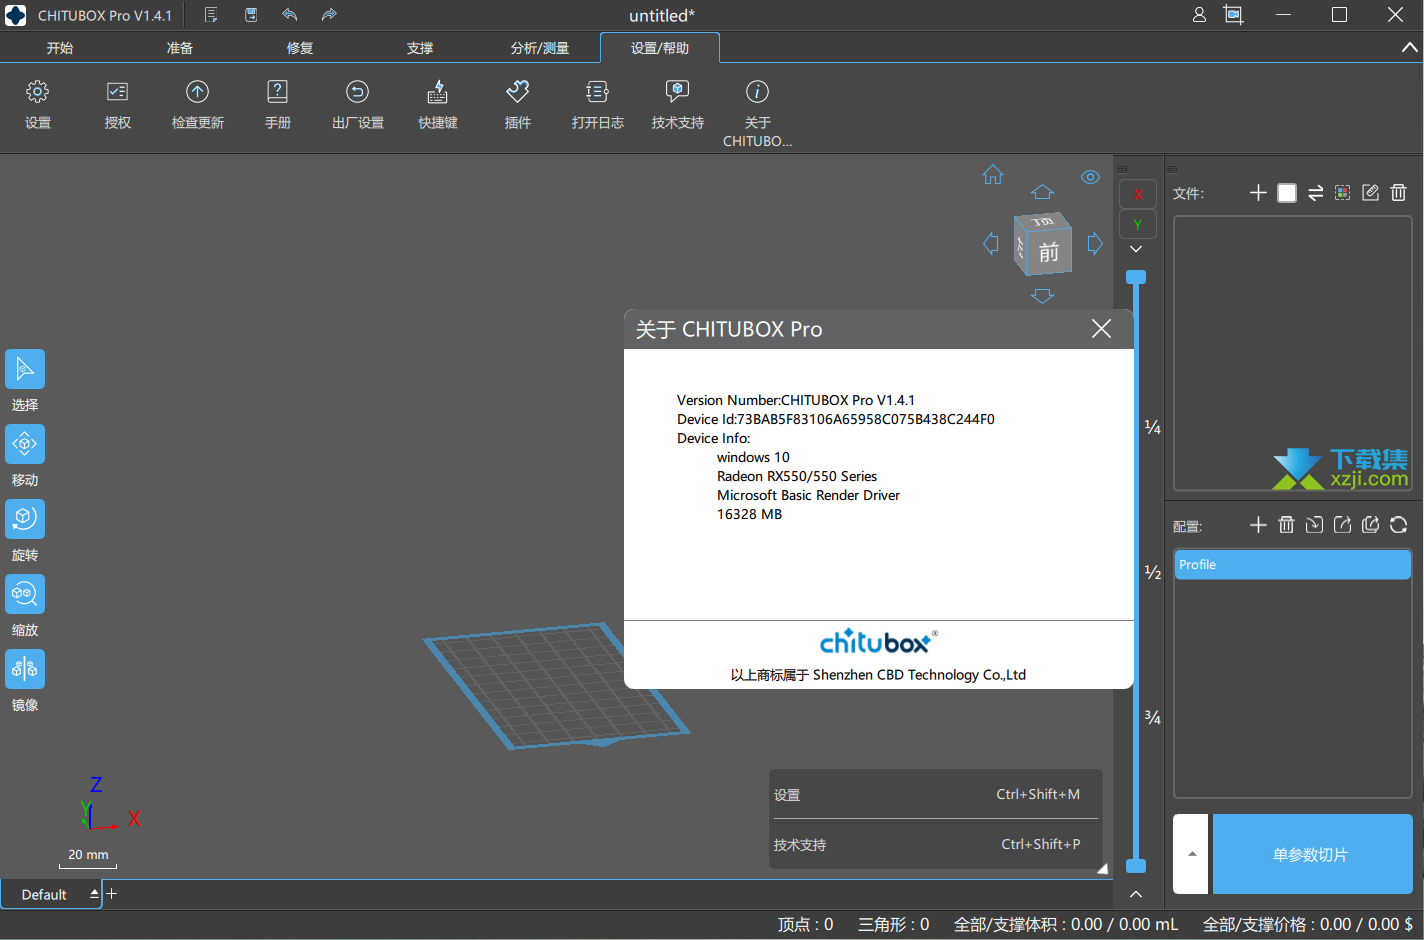Select the Profile list item
The image size is (1424, 940).
pos(1292,565)
